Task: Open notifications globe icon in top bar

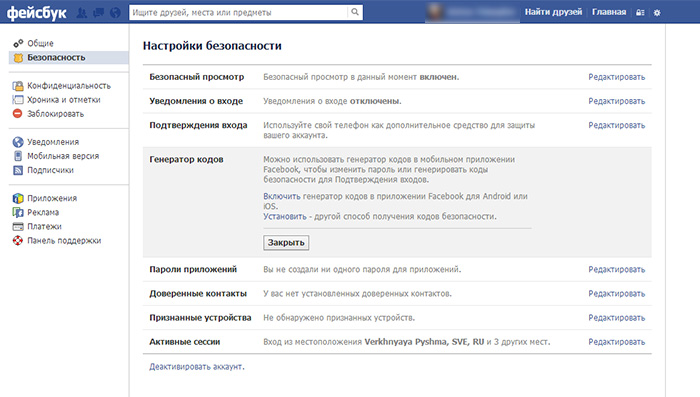Action: pos(115,13)
